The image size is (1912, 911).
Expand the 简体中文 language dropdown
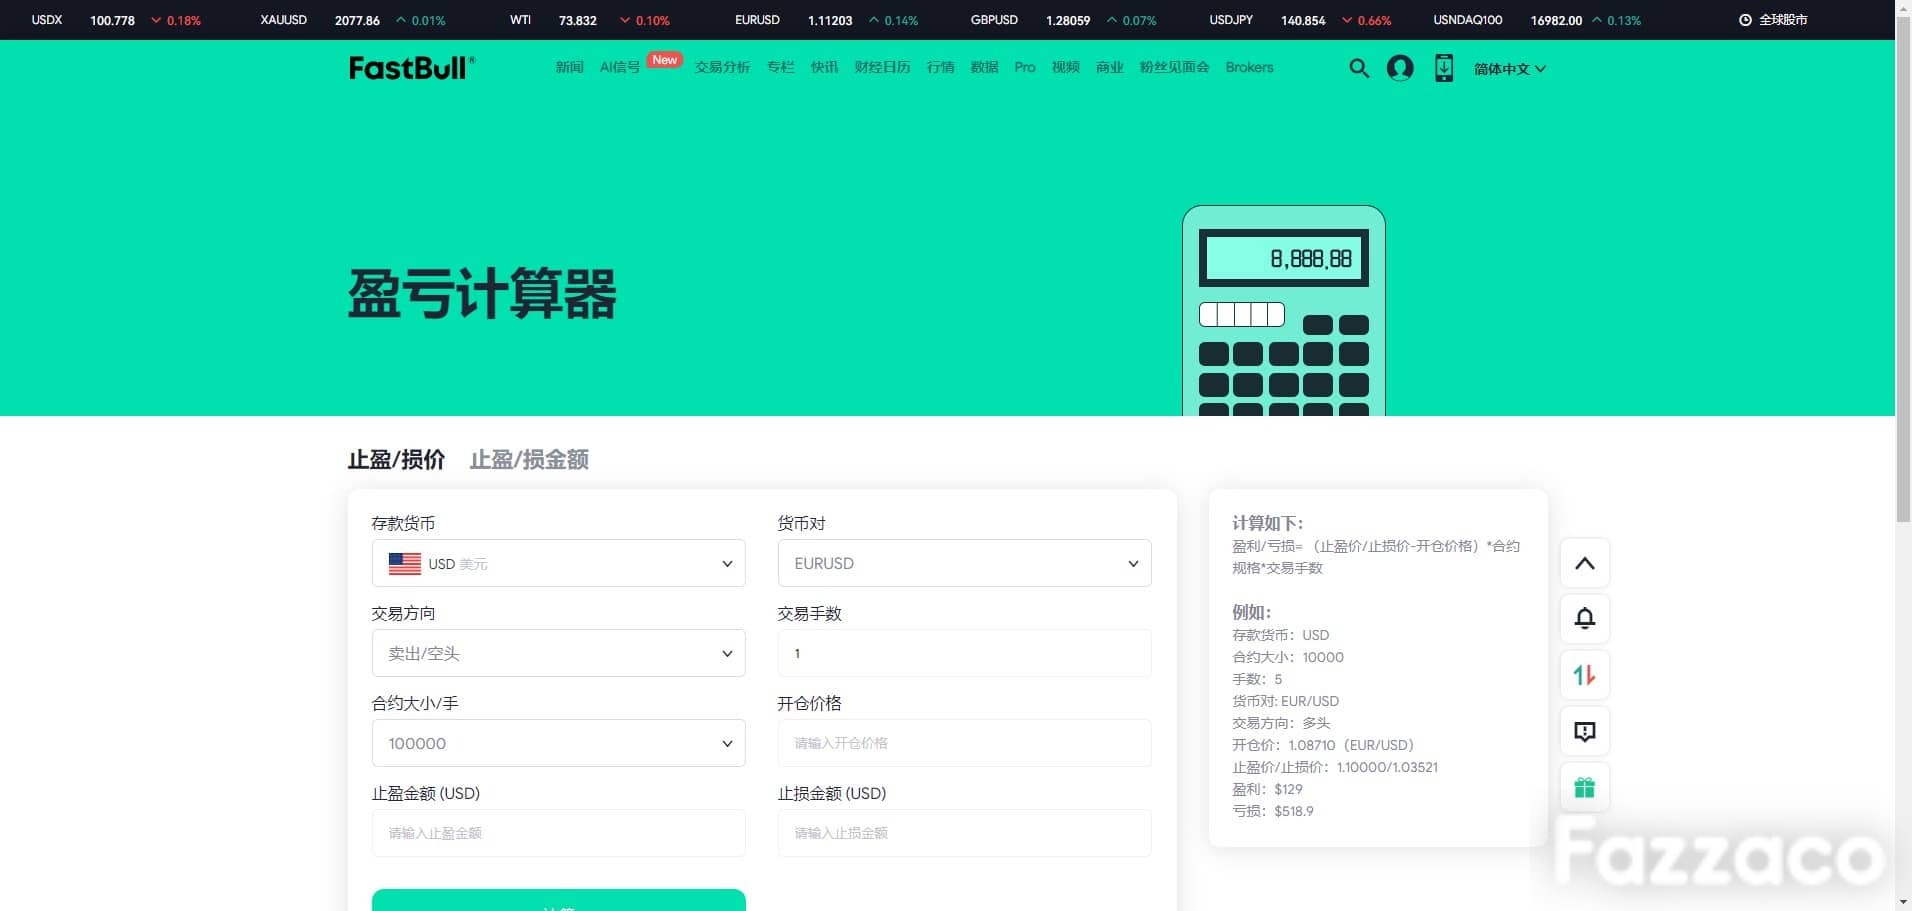point(1510,68)
